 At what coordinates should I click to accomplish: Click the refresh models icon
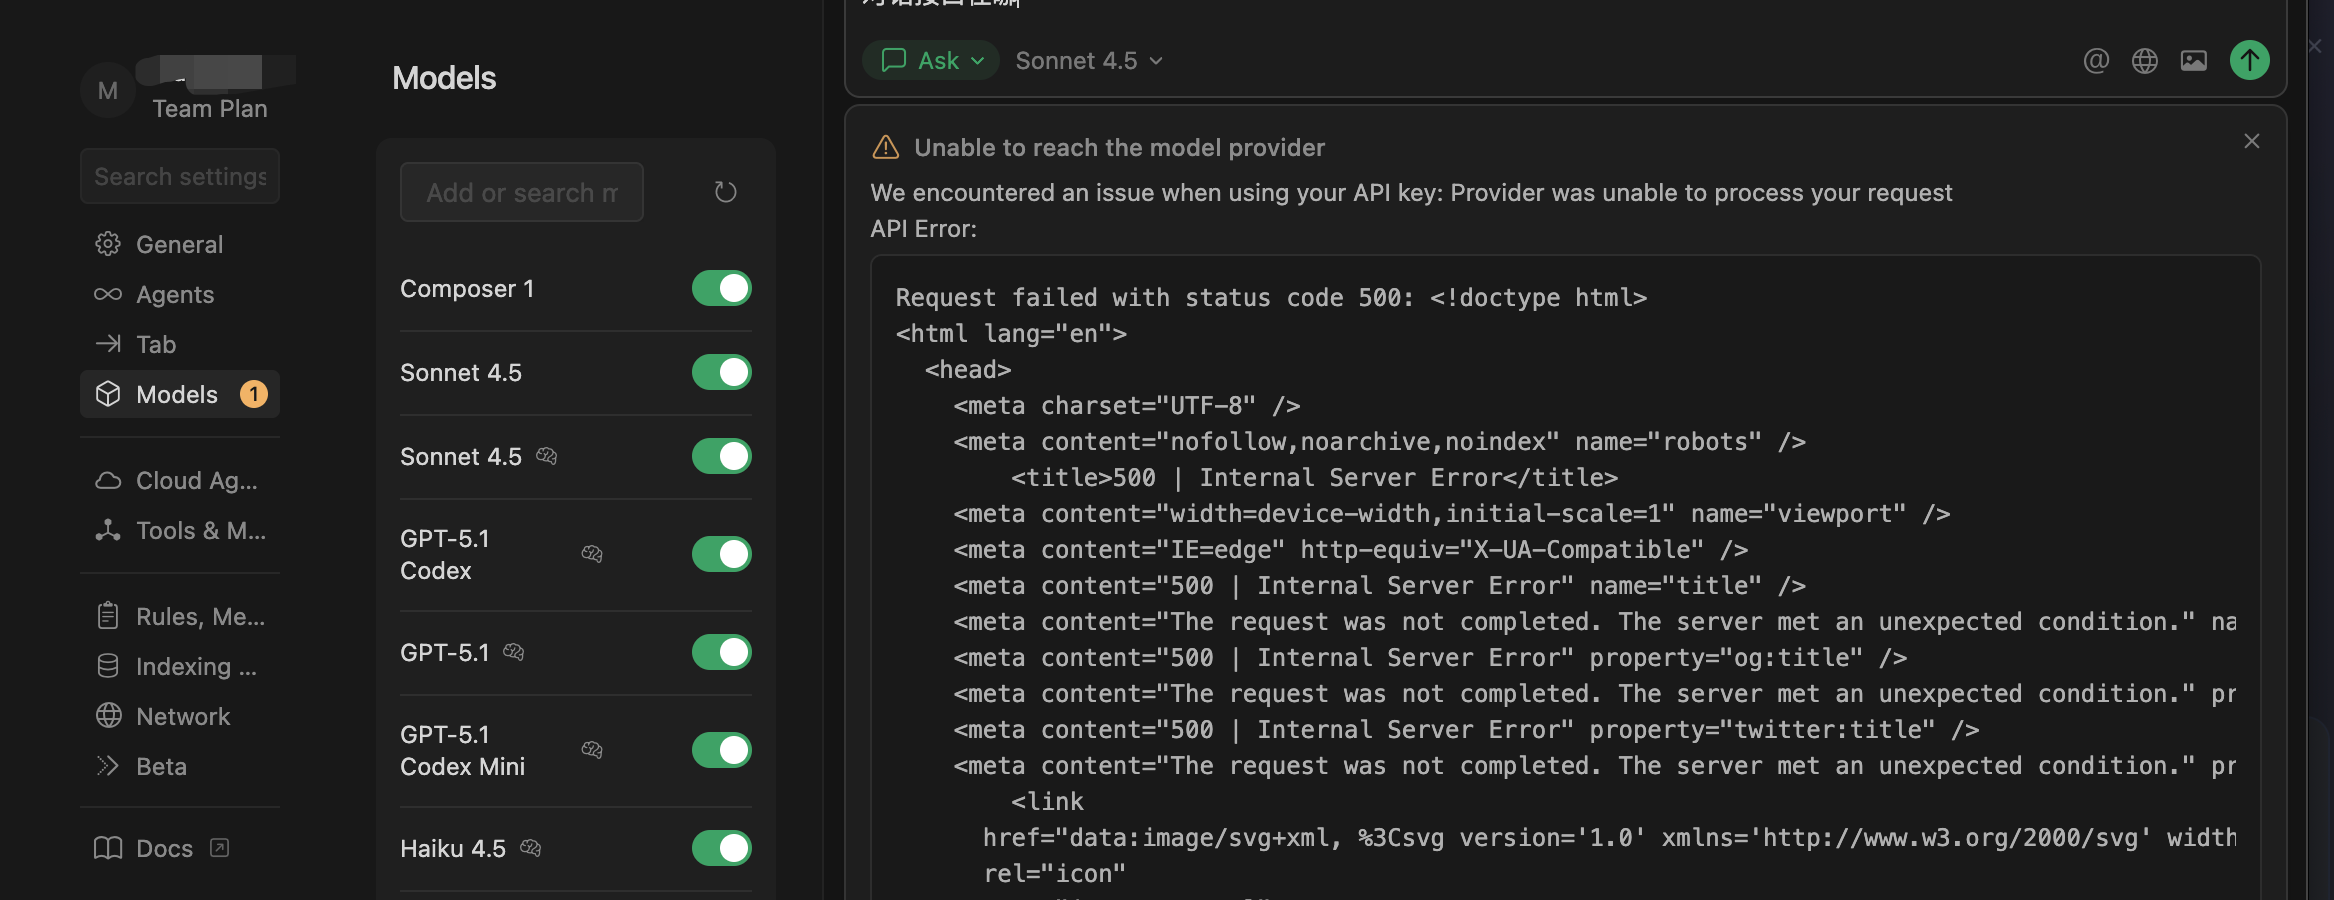[725, 192]
